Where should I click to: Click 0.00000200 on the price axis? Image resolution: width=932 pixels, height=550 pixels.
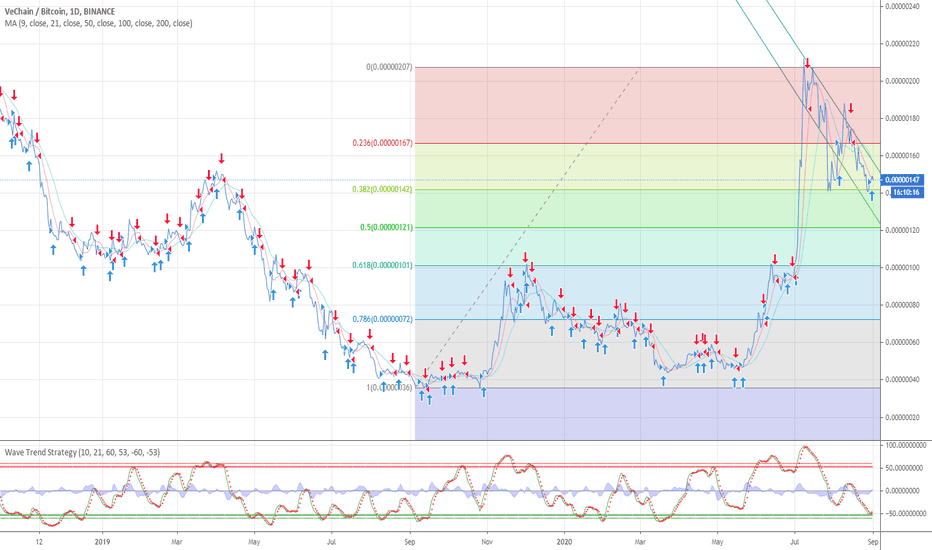coord(902,81)
